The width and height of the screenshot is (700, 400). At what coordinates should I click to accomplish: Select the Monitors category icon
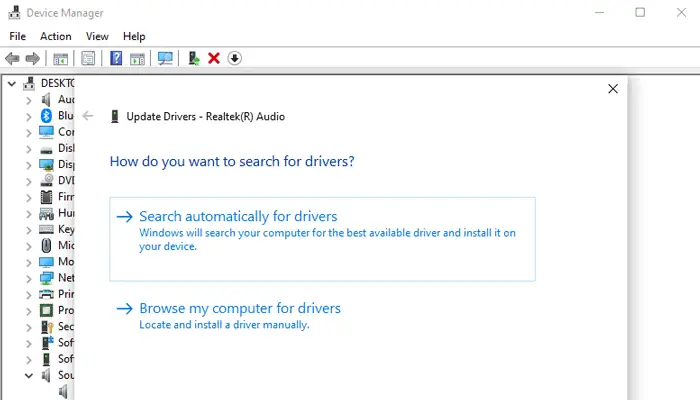coord(46,262)
